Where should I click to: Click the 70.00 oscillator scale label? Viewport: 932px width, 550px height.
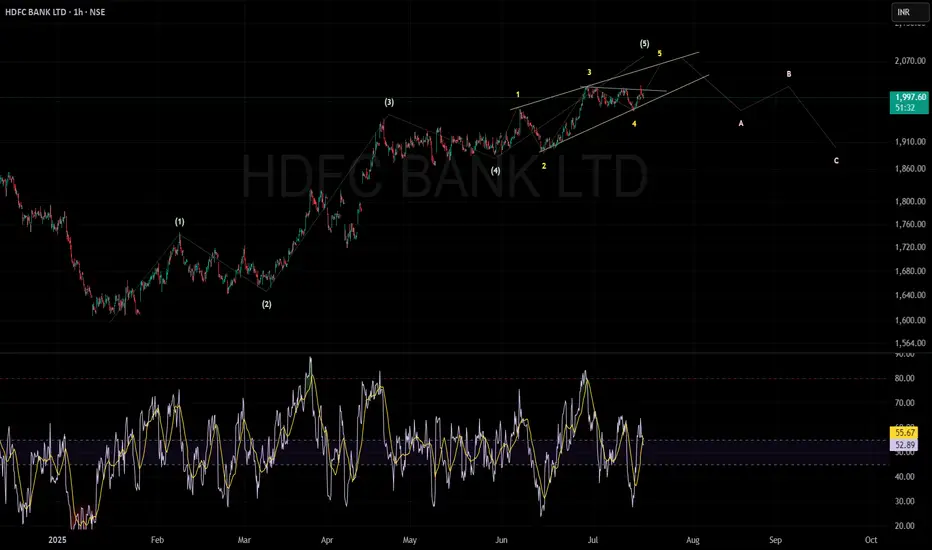click(904, 403)
